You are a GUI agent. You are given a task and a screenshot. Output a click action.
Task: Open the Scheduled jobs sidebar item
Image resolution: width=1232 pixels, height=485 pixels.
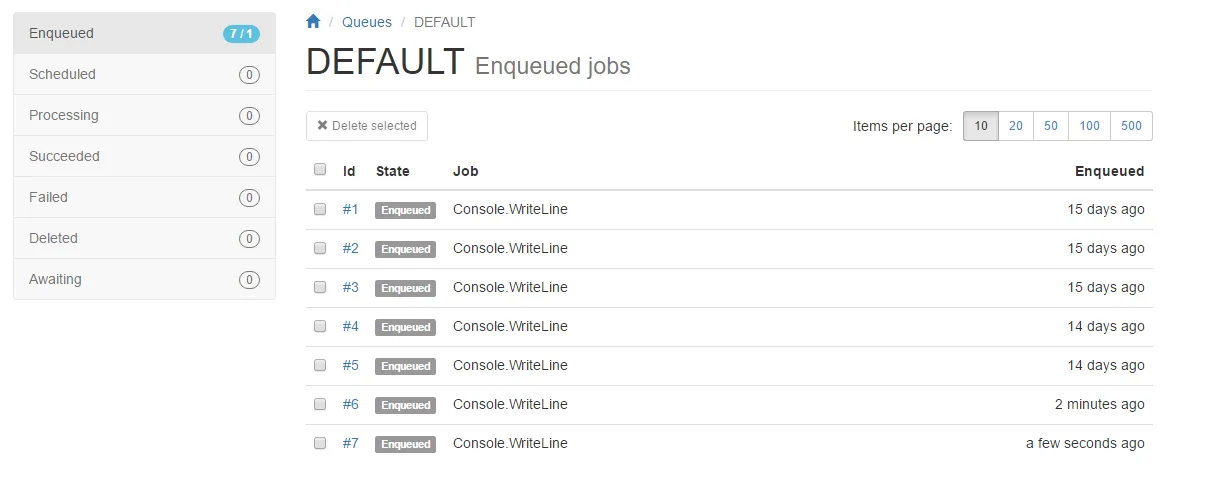click(144, 74)
